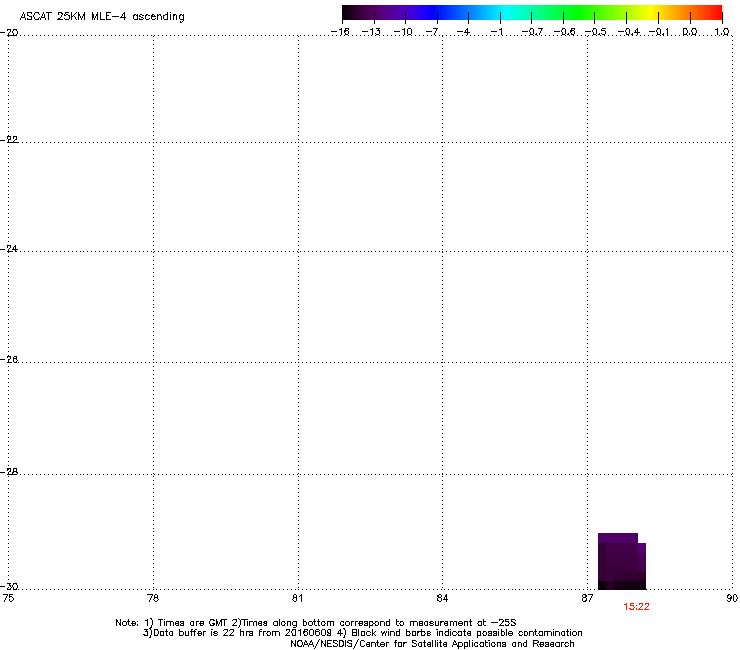Screen dimensions: 740x650
Task: Click the "-0.5" color scale label
Action: [x=596, y=32]
